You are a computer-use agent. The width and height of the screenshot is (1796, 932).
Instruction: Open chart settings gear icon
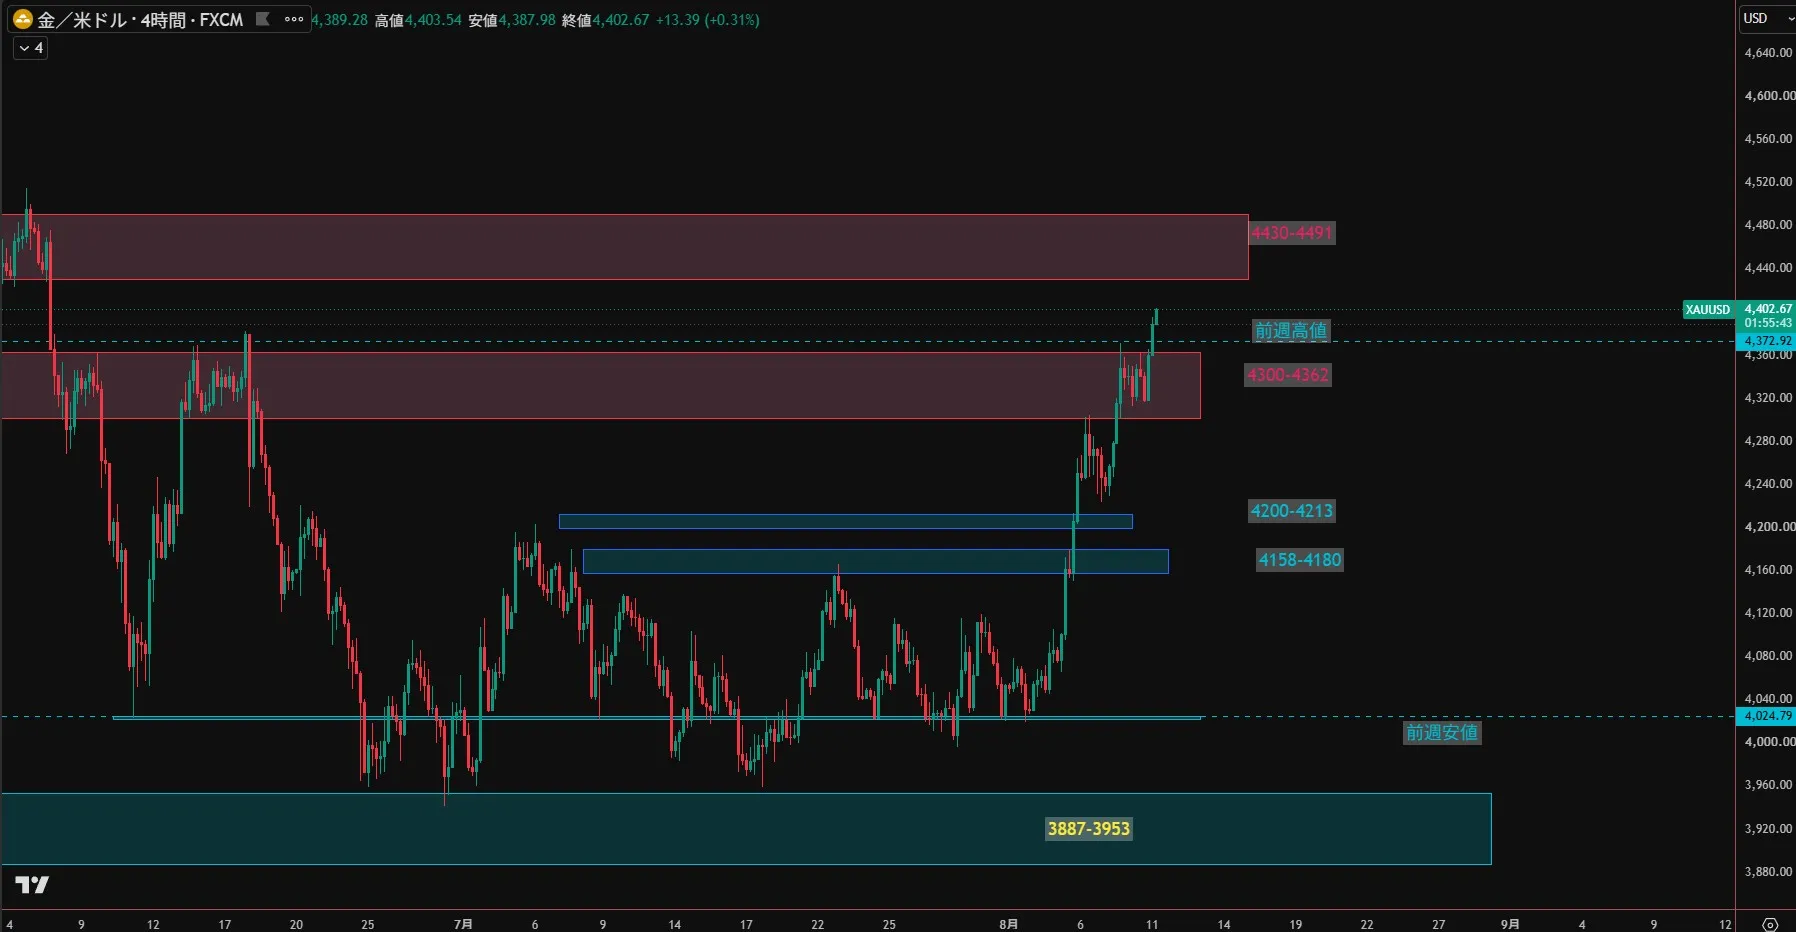click(x=1770, y=924)
